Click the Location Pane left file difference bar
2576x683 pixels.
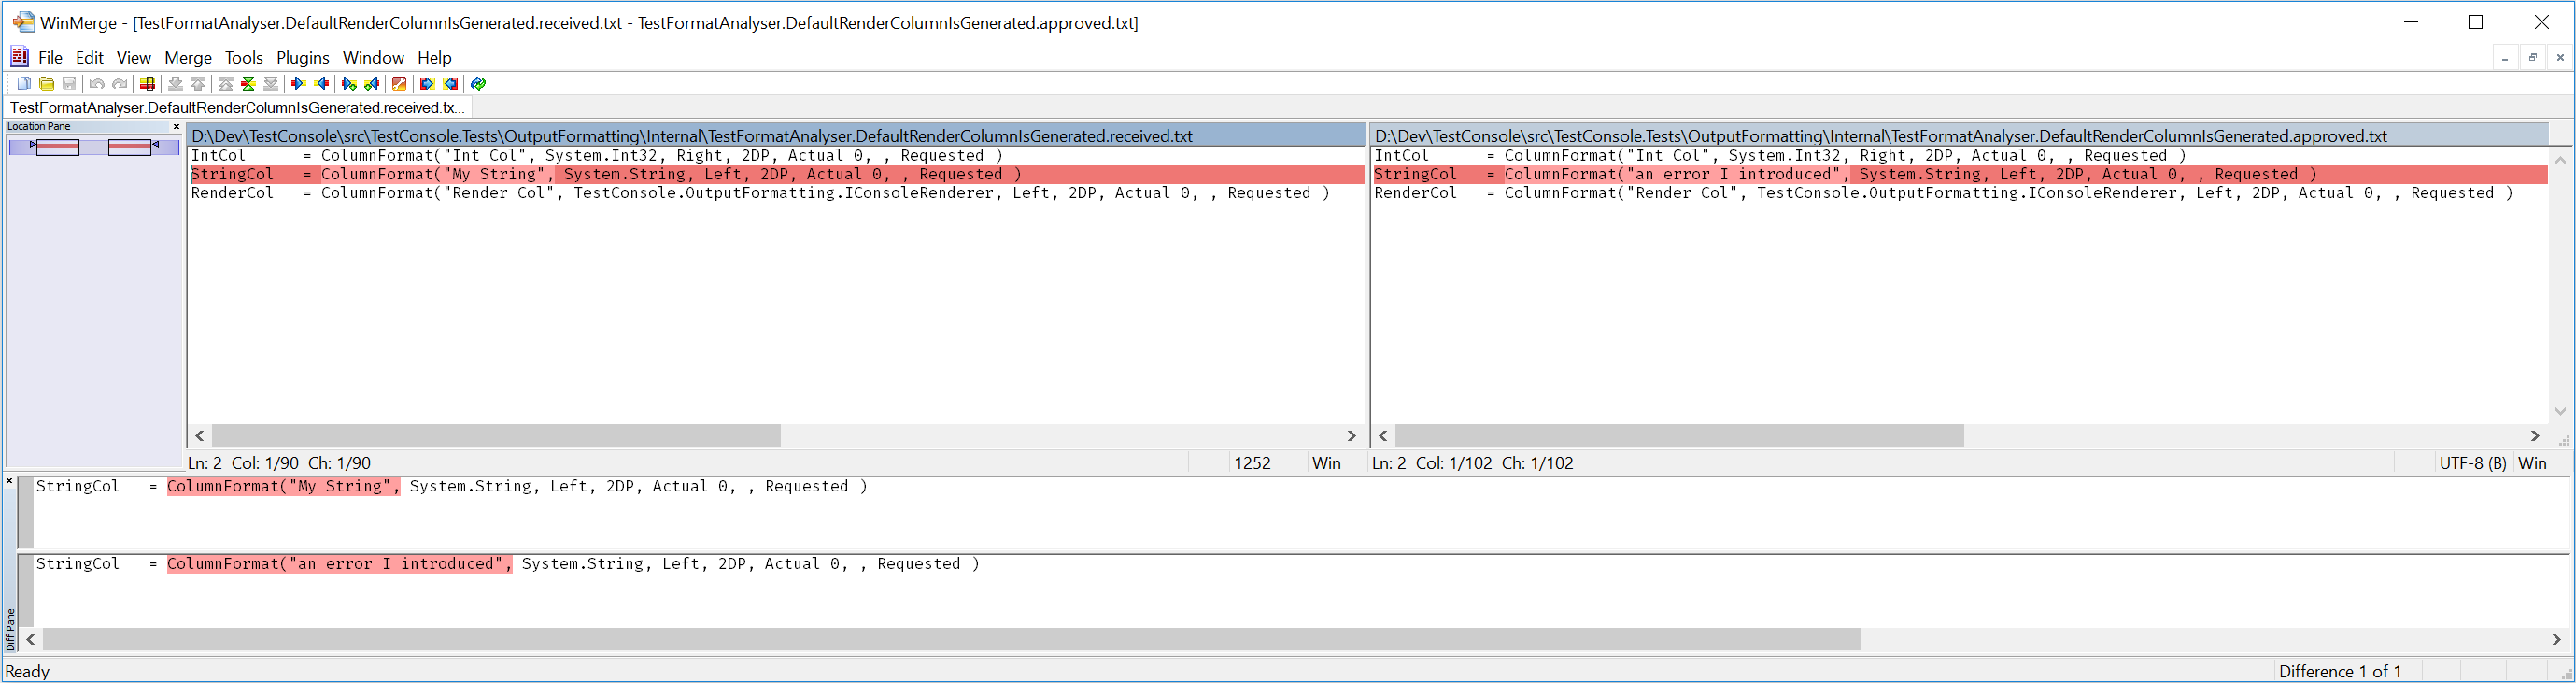(x=57, y=148)
